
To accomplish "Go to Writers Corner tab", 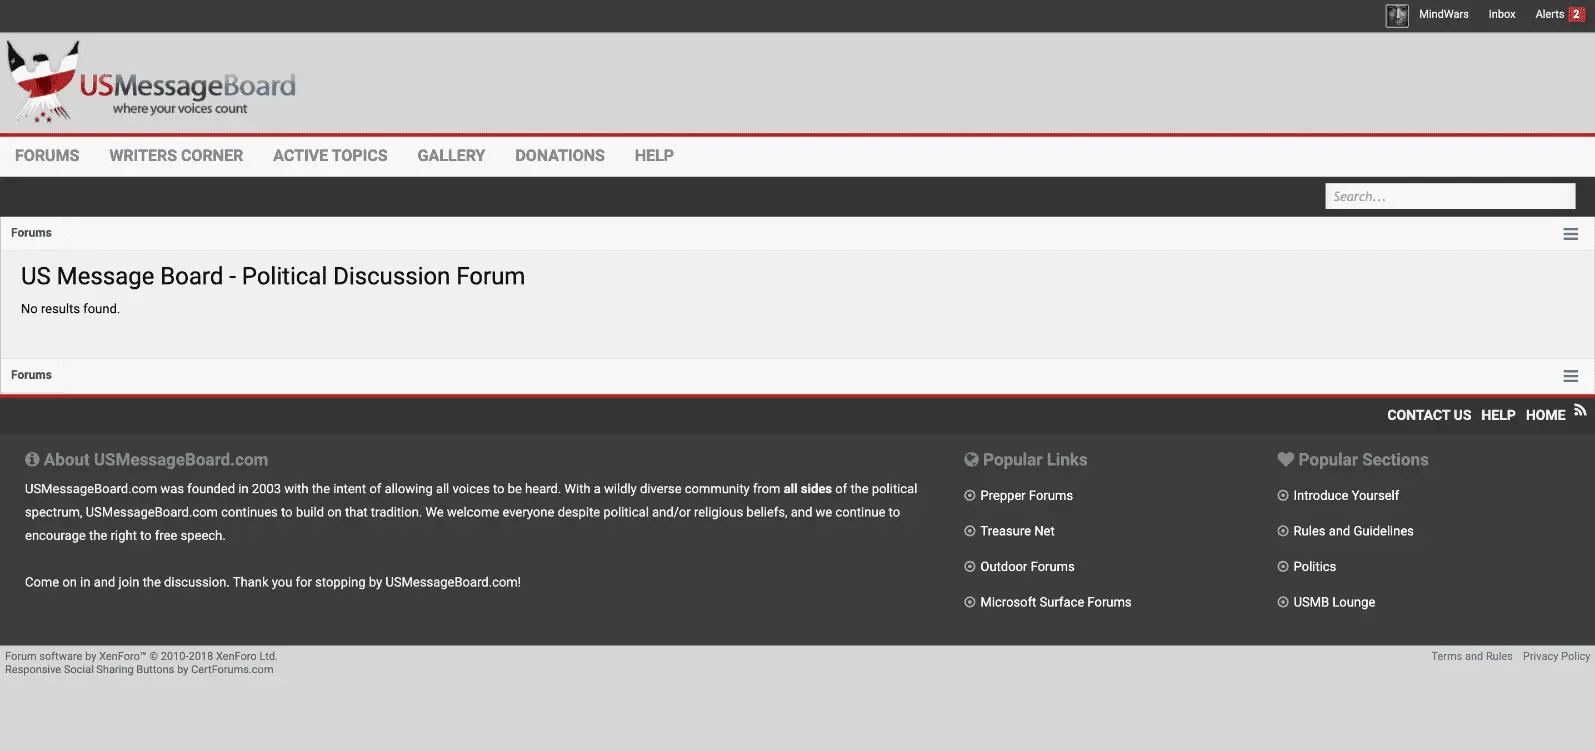I will (176, 156).
